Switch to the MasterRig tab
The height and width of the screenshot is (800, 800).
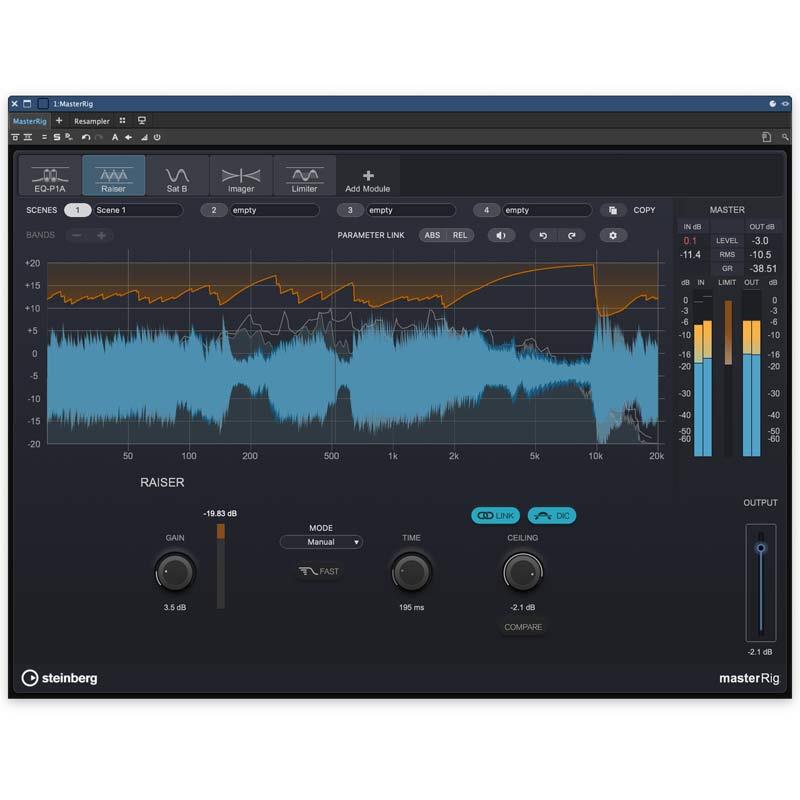(x=30, y=120)
